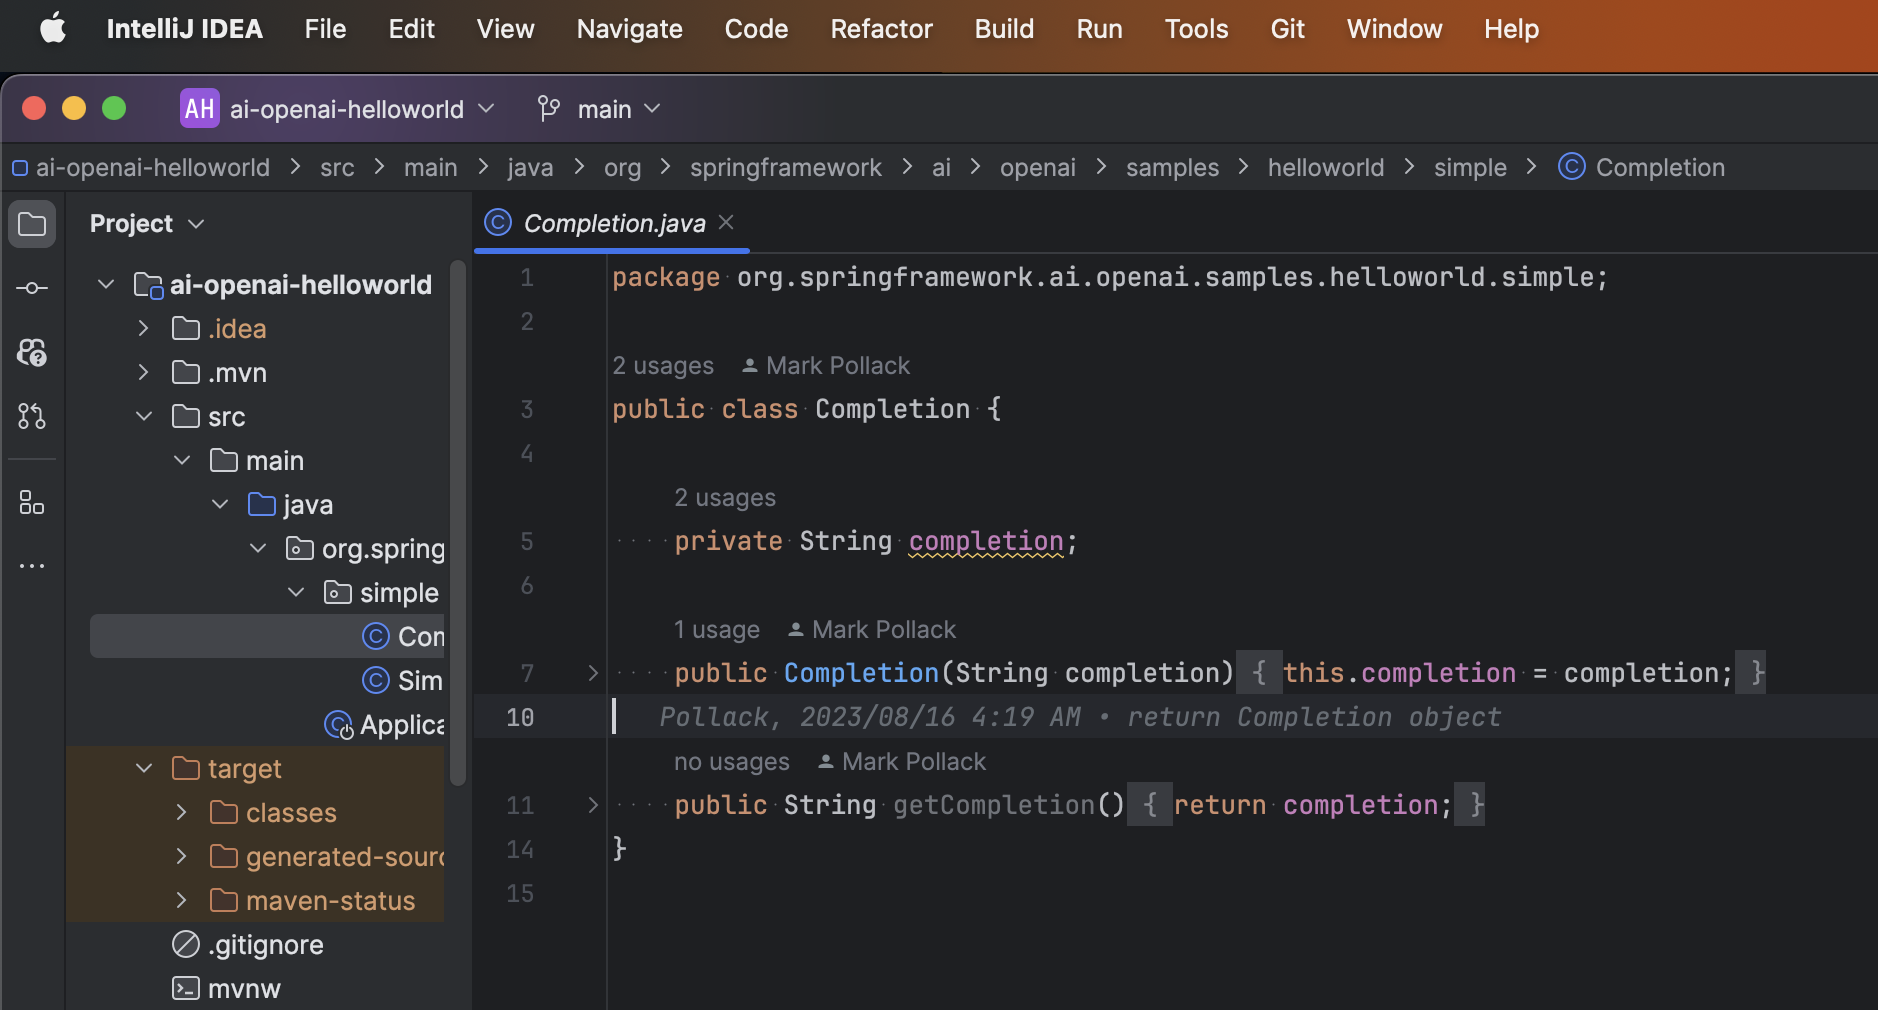Click the org.spring package icon
This screenshot has height=1010, width=1878.
coord(300,548)
